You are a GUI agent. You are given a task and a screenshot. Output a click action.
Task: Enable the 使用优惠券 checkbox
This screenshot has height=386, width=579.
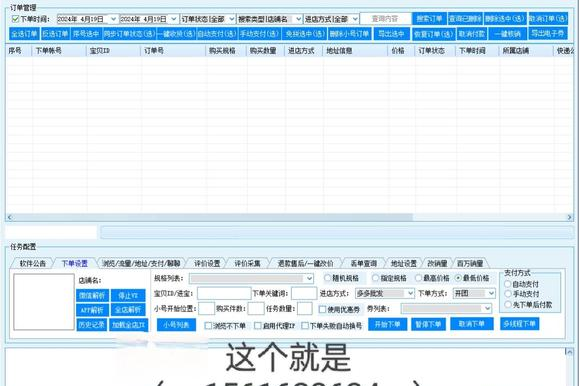tap(322, 309)
